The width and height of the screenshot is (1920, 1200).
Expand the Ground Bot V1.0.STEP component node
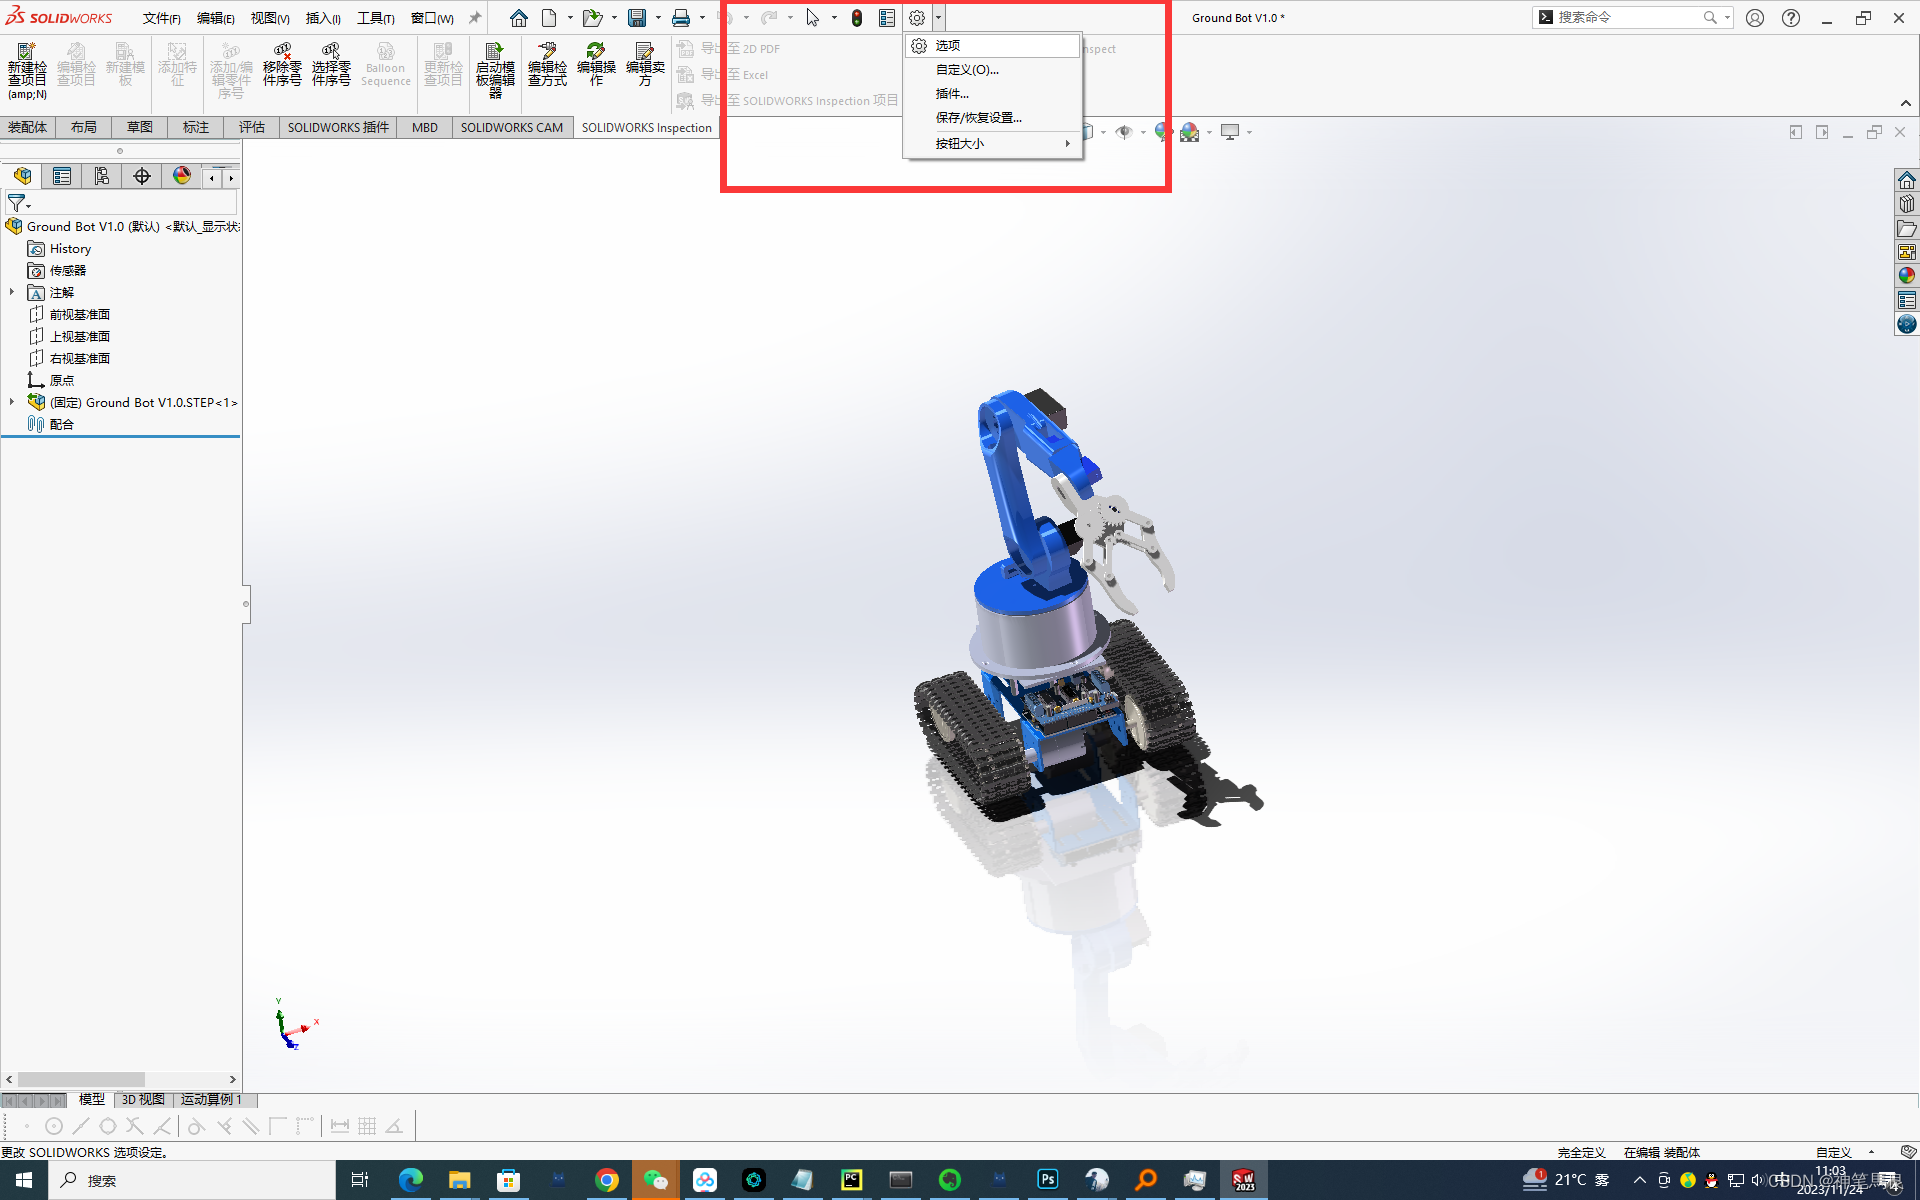tap(11, 402)
